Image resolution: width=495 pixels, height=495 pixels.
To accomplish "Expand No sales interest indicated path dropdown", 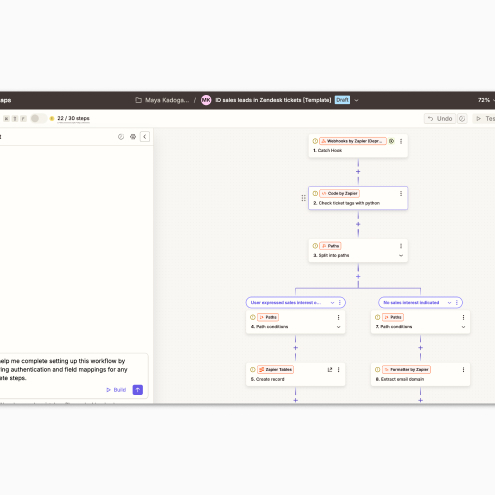I will [449, 303].
